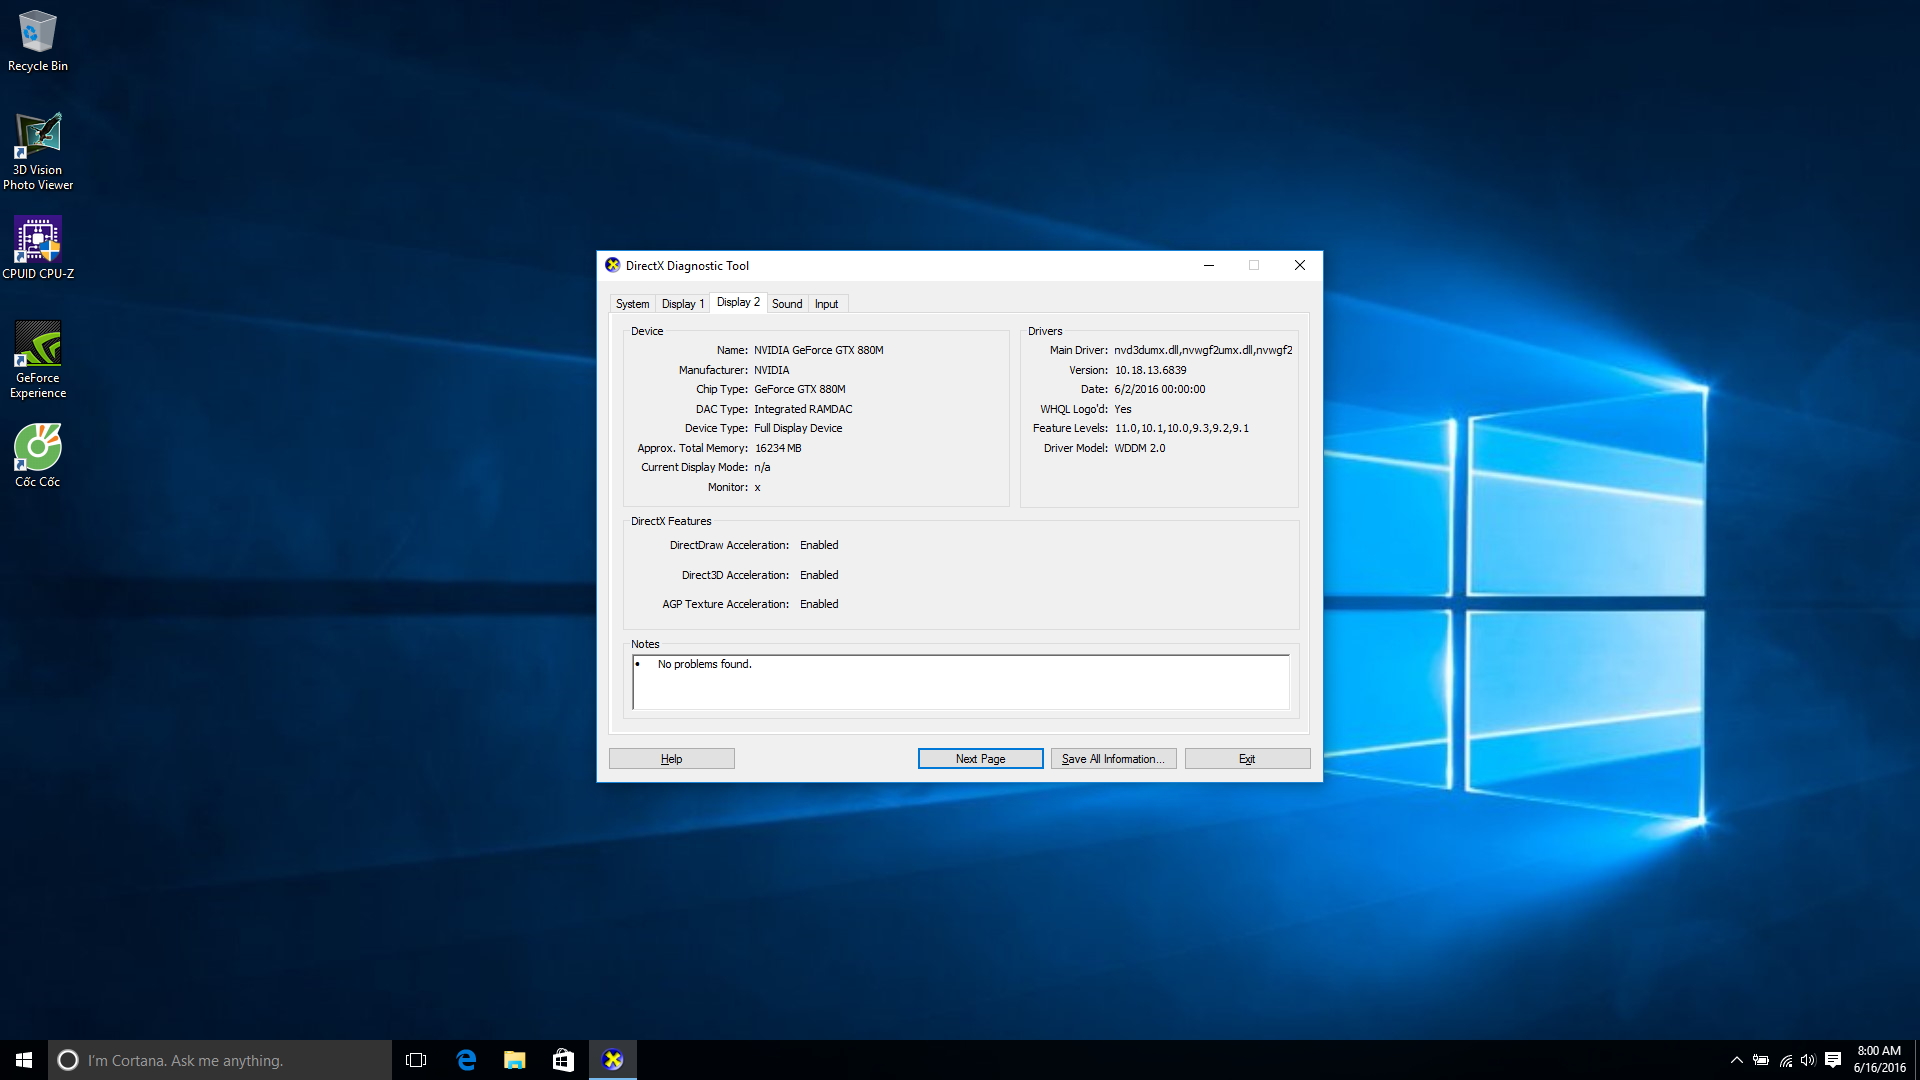Click the Next Page button
1920x1080 pixels.
(980, 759)
